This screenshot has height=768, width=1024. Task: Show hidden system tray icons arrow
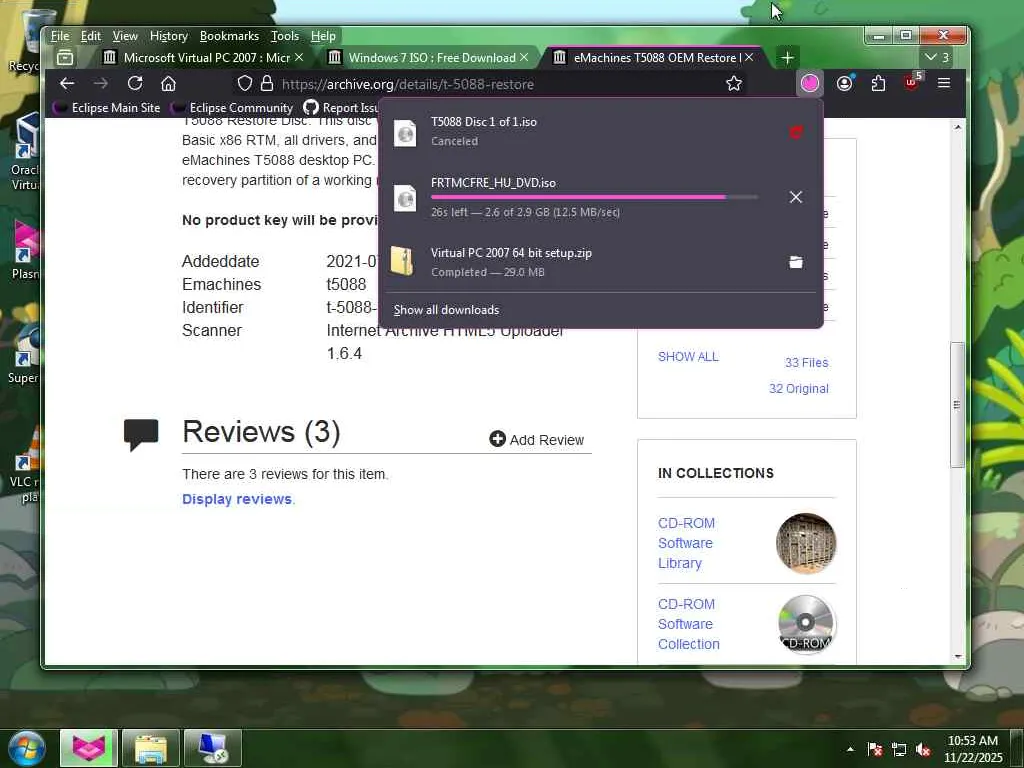pyautogui.click(x=850, y=749)
